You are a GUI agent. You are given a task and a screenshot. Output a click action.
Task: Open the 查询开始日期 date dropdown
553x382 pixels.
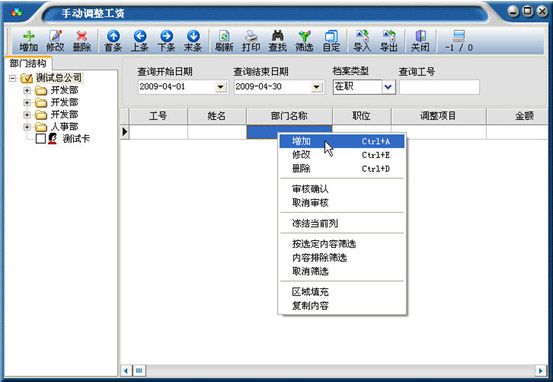(x=221, y=87)
